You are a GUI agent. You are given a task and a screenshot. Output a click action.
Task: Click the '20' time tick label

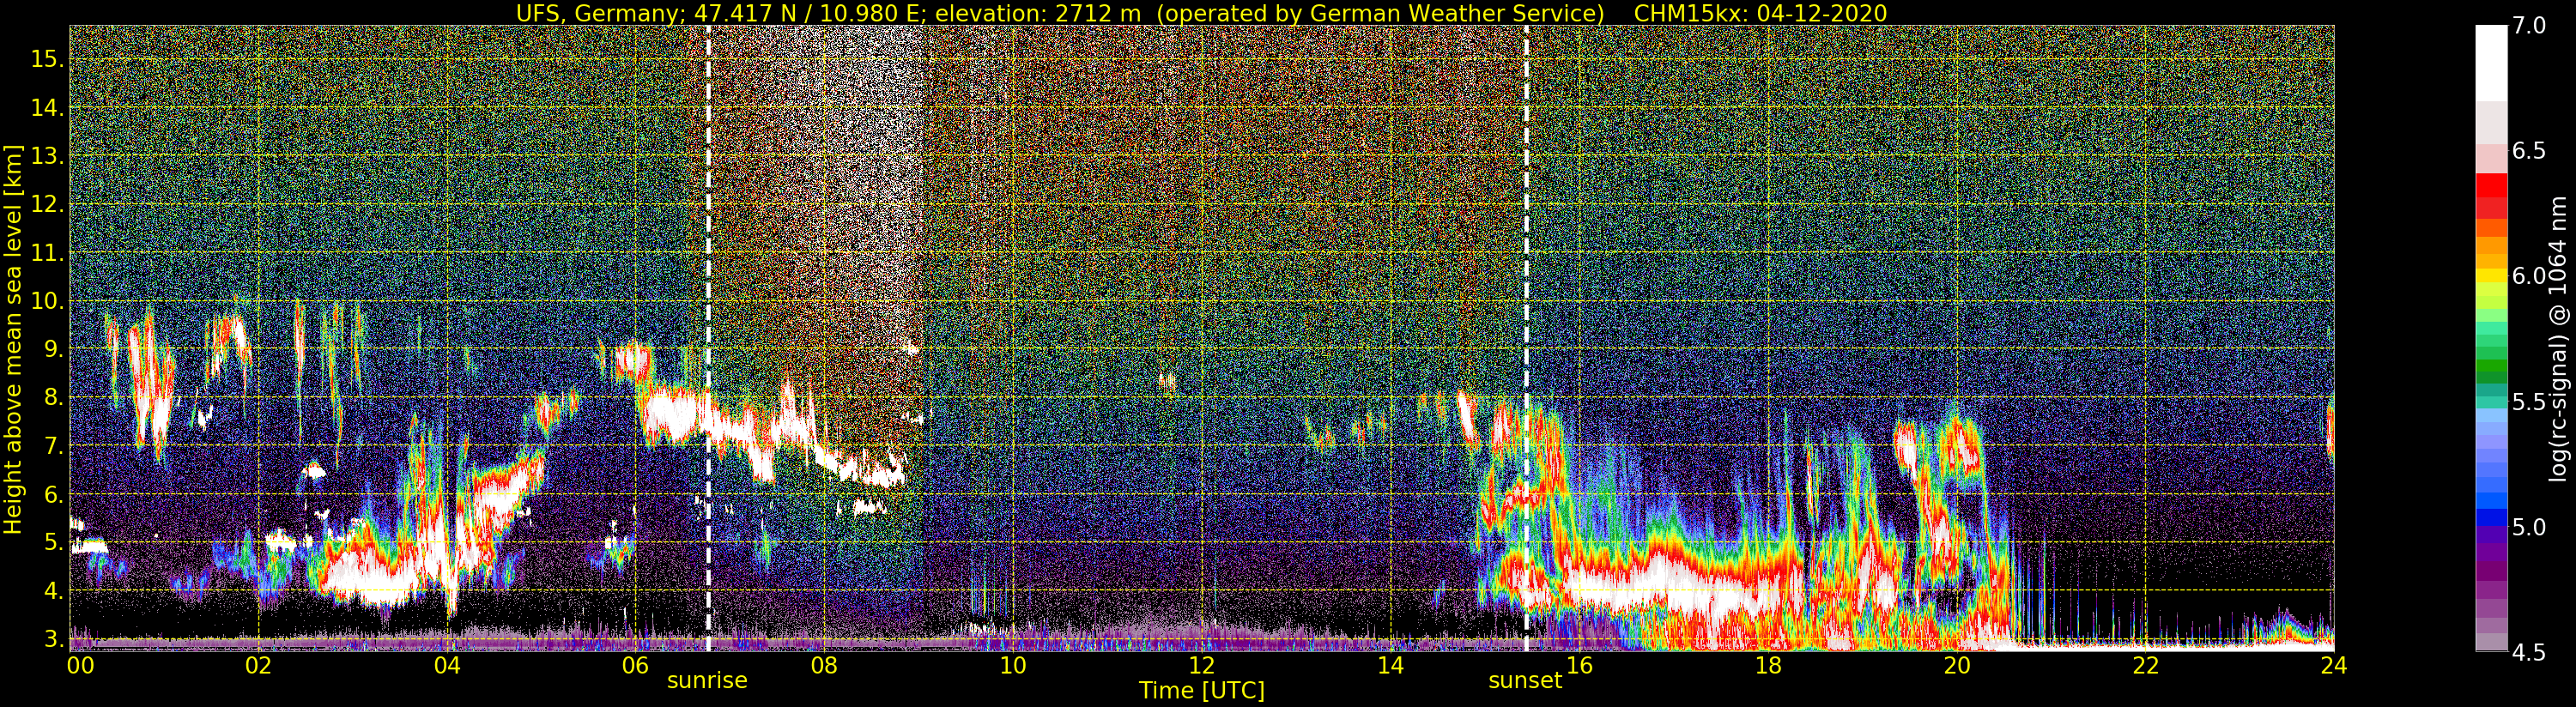pos(1956,666)
